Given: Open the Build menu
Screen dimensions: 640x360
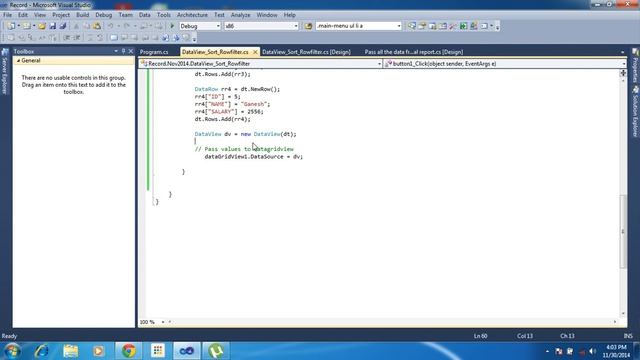Looking at the screenshot, I should point(82,15).
